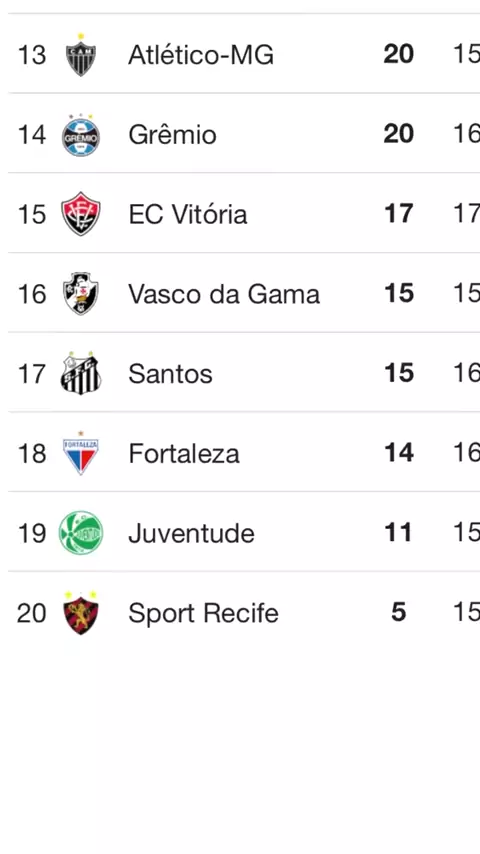The width and height of the screenshot is (480, 854).
Task: Select the EC Vitória crest icon
Action: pyautogui.click(x=81, y=214)
